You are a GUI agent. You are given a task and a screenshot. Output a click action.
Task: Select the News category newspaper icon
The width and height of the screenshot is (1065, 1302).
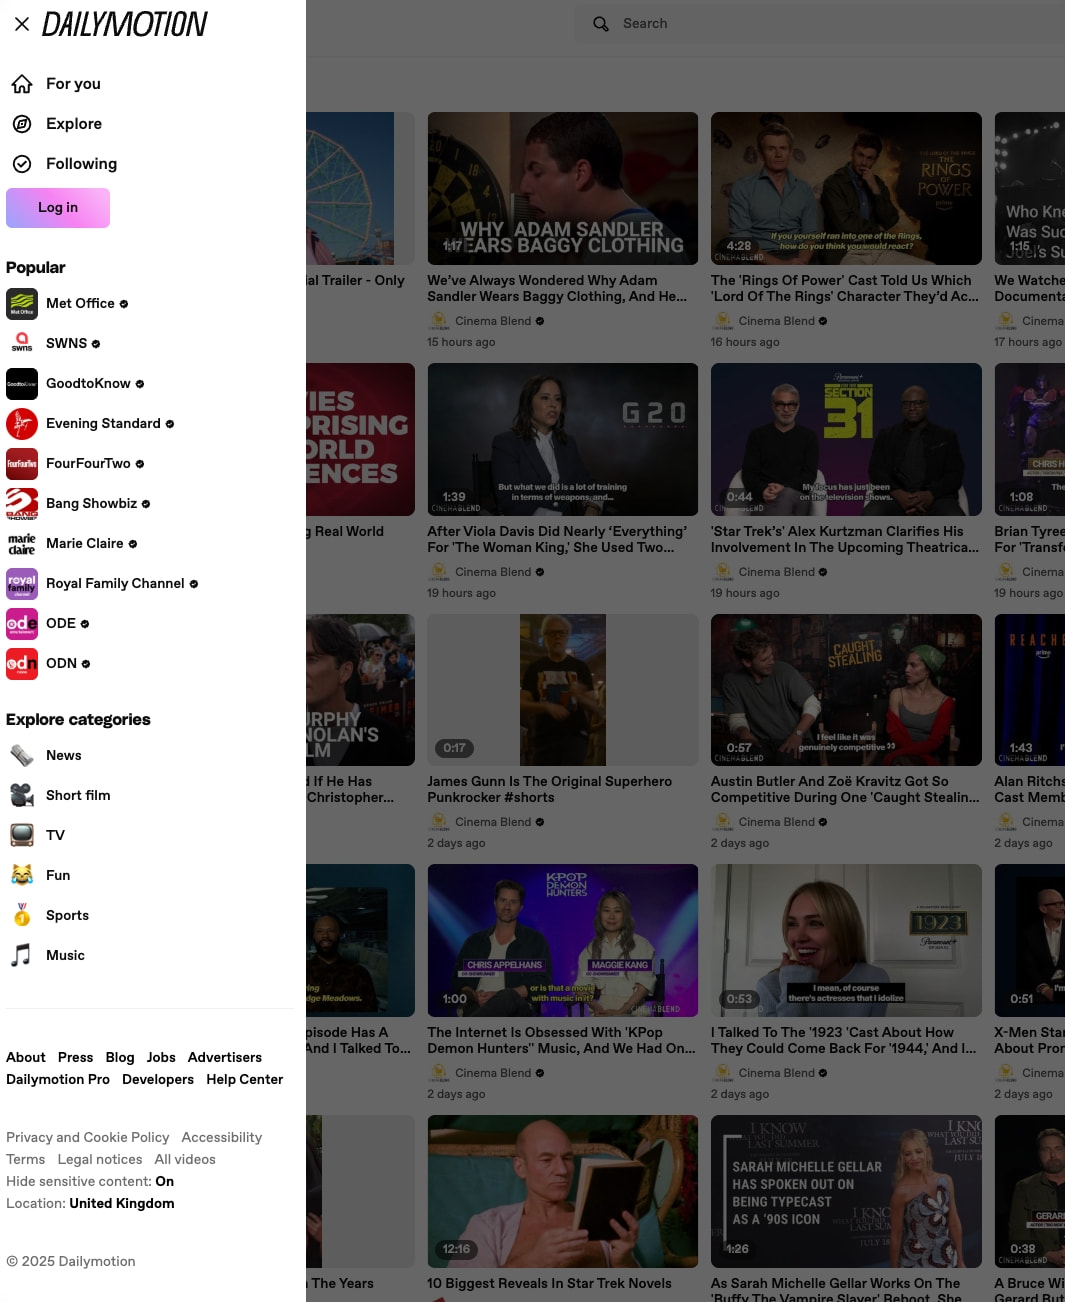click(22, 755)
